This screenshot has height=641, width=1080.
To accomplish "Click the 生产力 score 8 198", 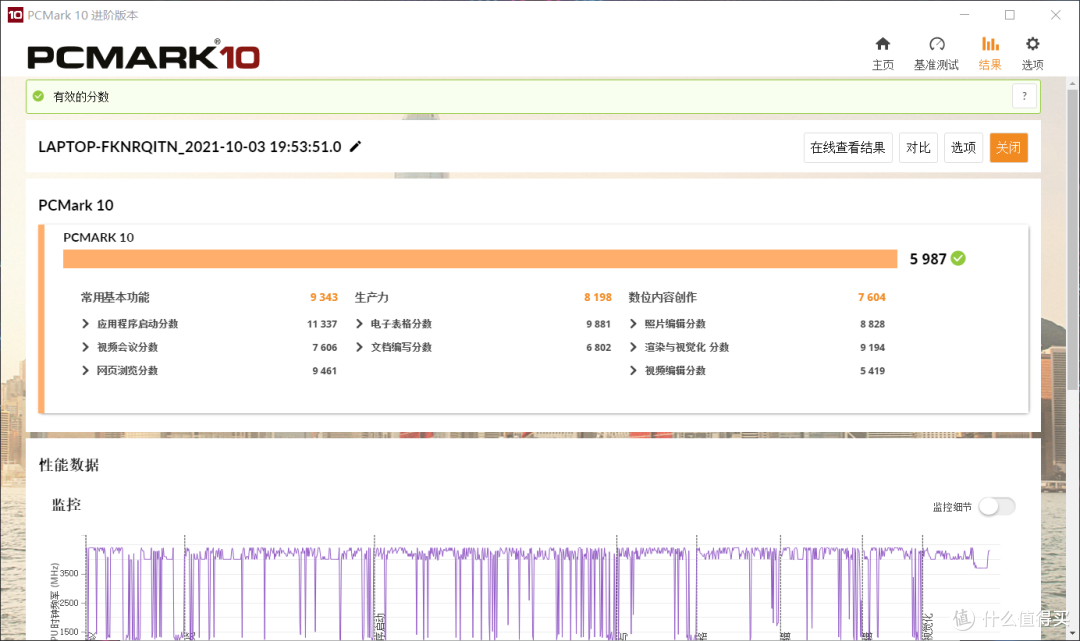I will click(x=598, y=297).
